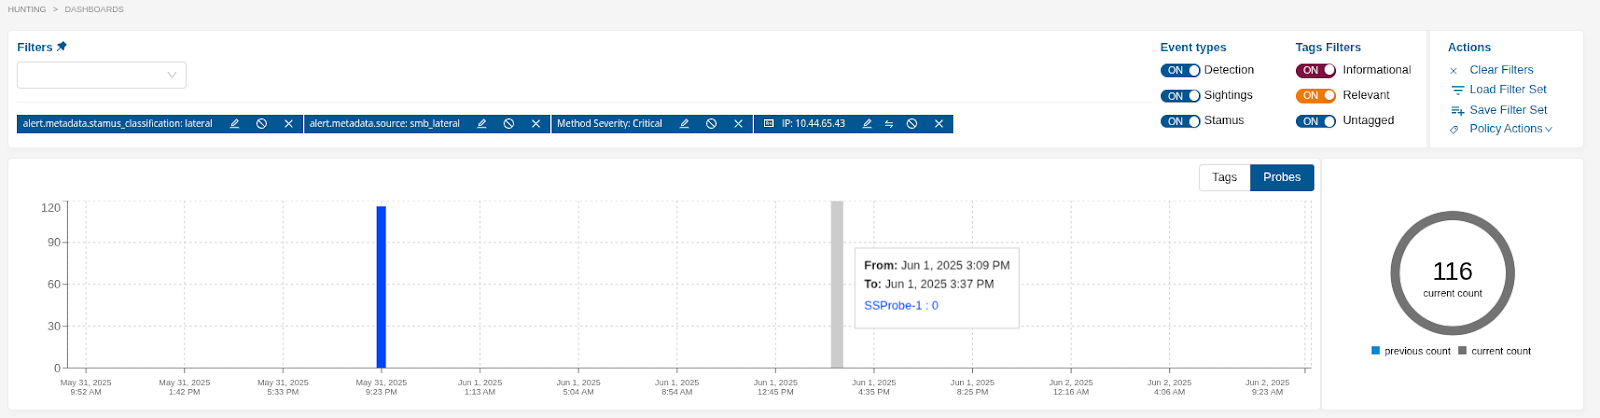Negate the IP 10.44.65.43 filter
The height and width of the screenshot is (418, 1600).
(x=912, y=124)
